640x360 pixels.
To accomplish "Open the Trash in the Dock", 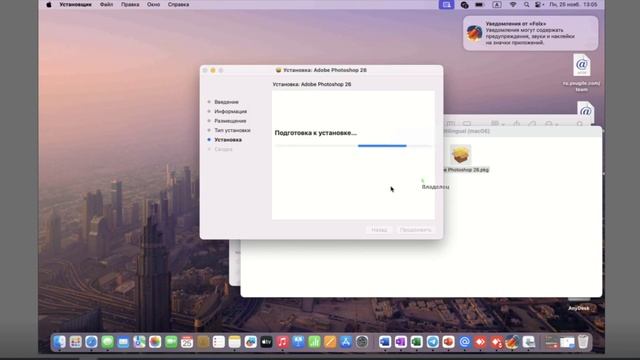I will [x=583, y=342].
